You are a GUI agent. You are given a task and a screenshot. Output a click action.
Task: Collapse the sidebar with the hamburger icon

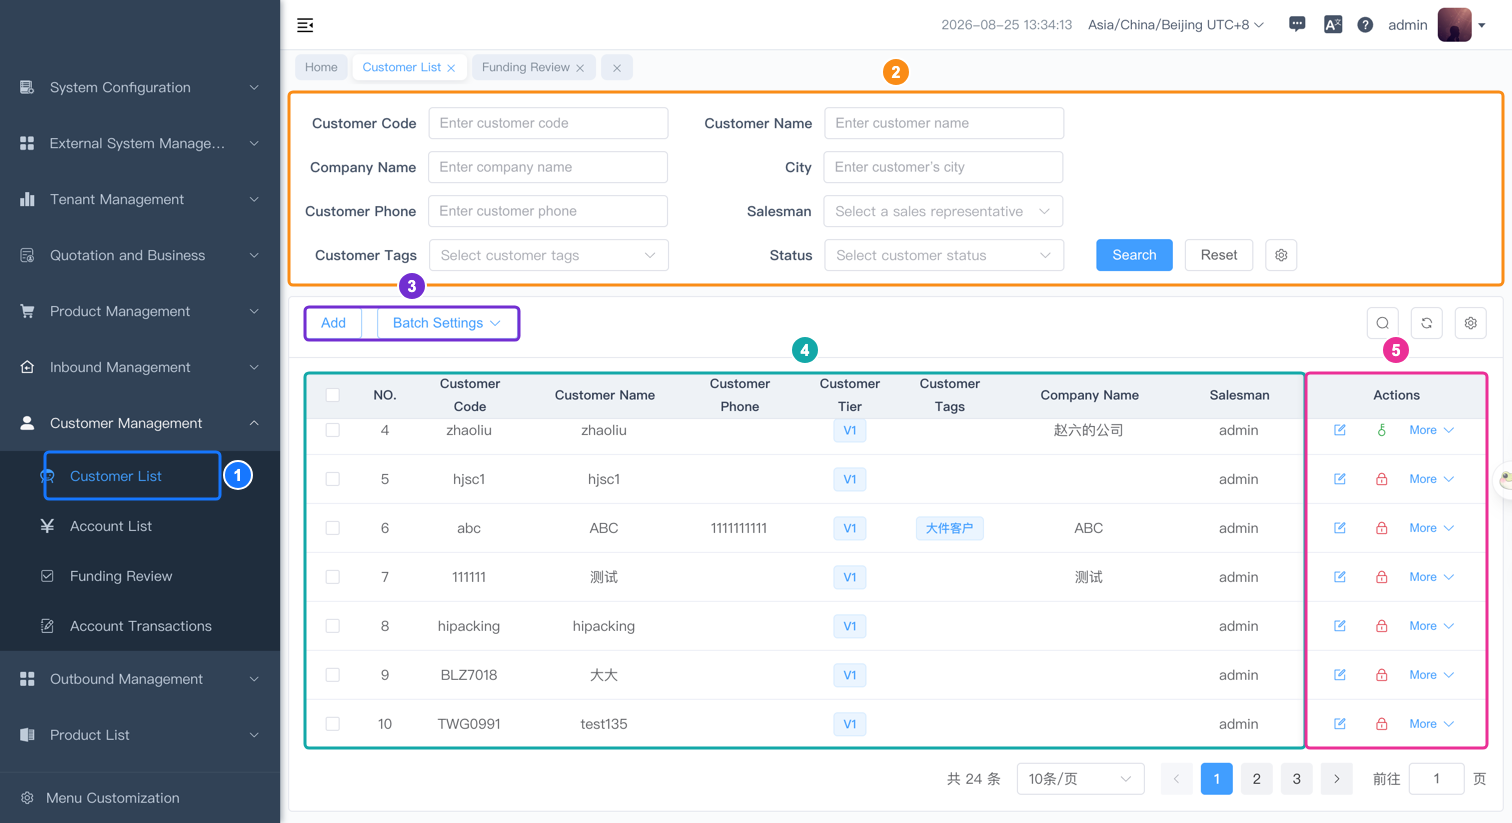click(x=305, y=25)
